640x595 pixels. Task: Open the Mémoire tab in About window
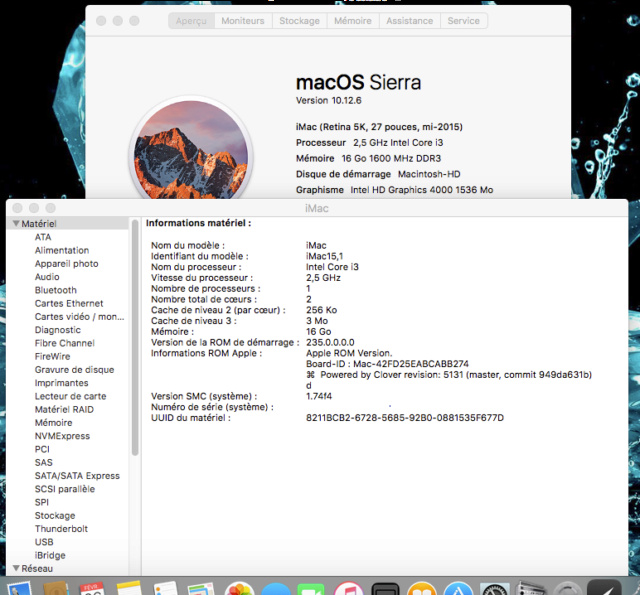click(x=353, y=21)
